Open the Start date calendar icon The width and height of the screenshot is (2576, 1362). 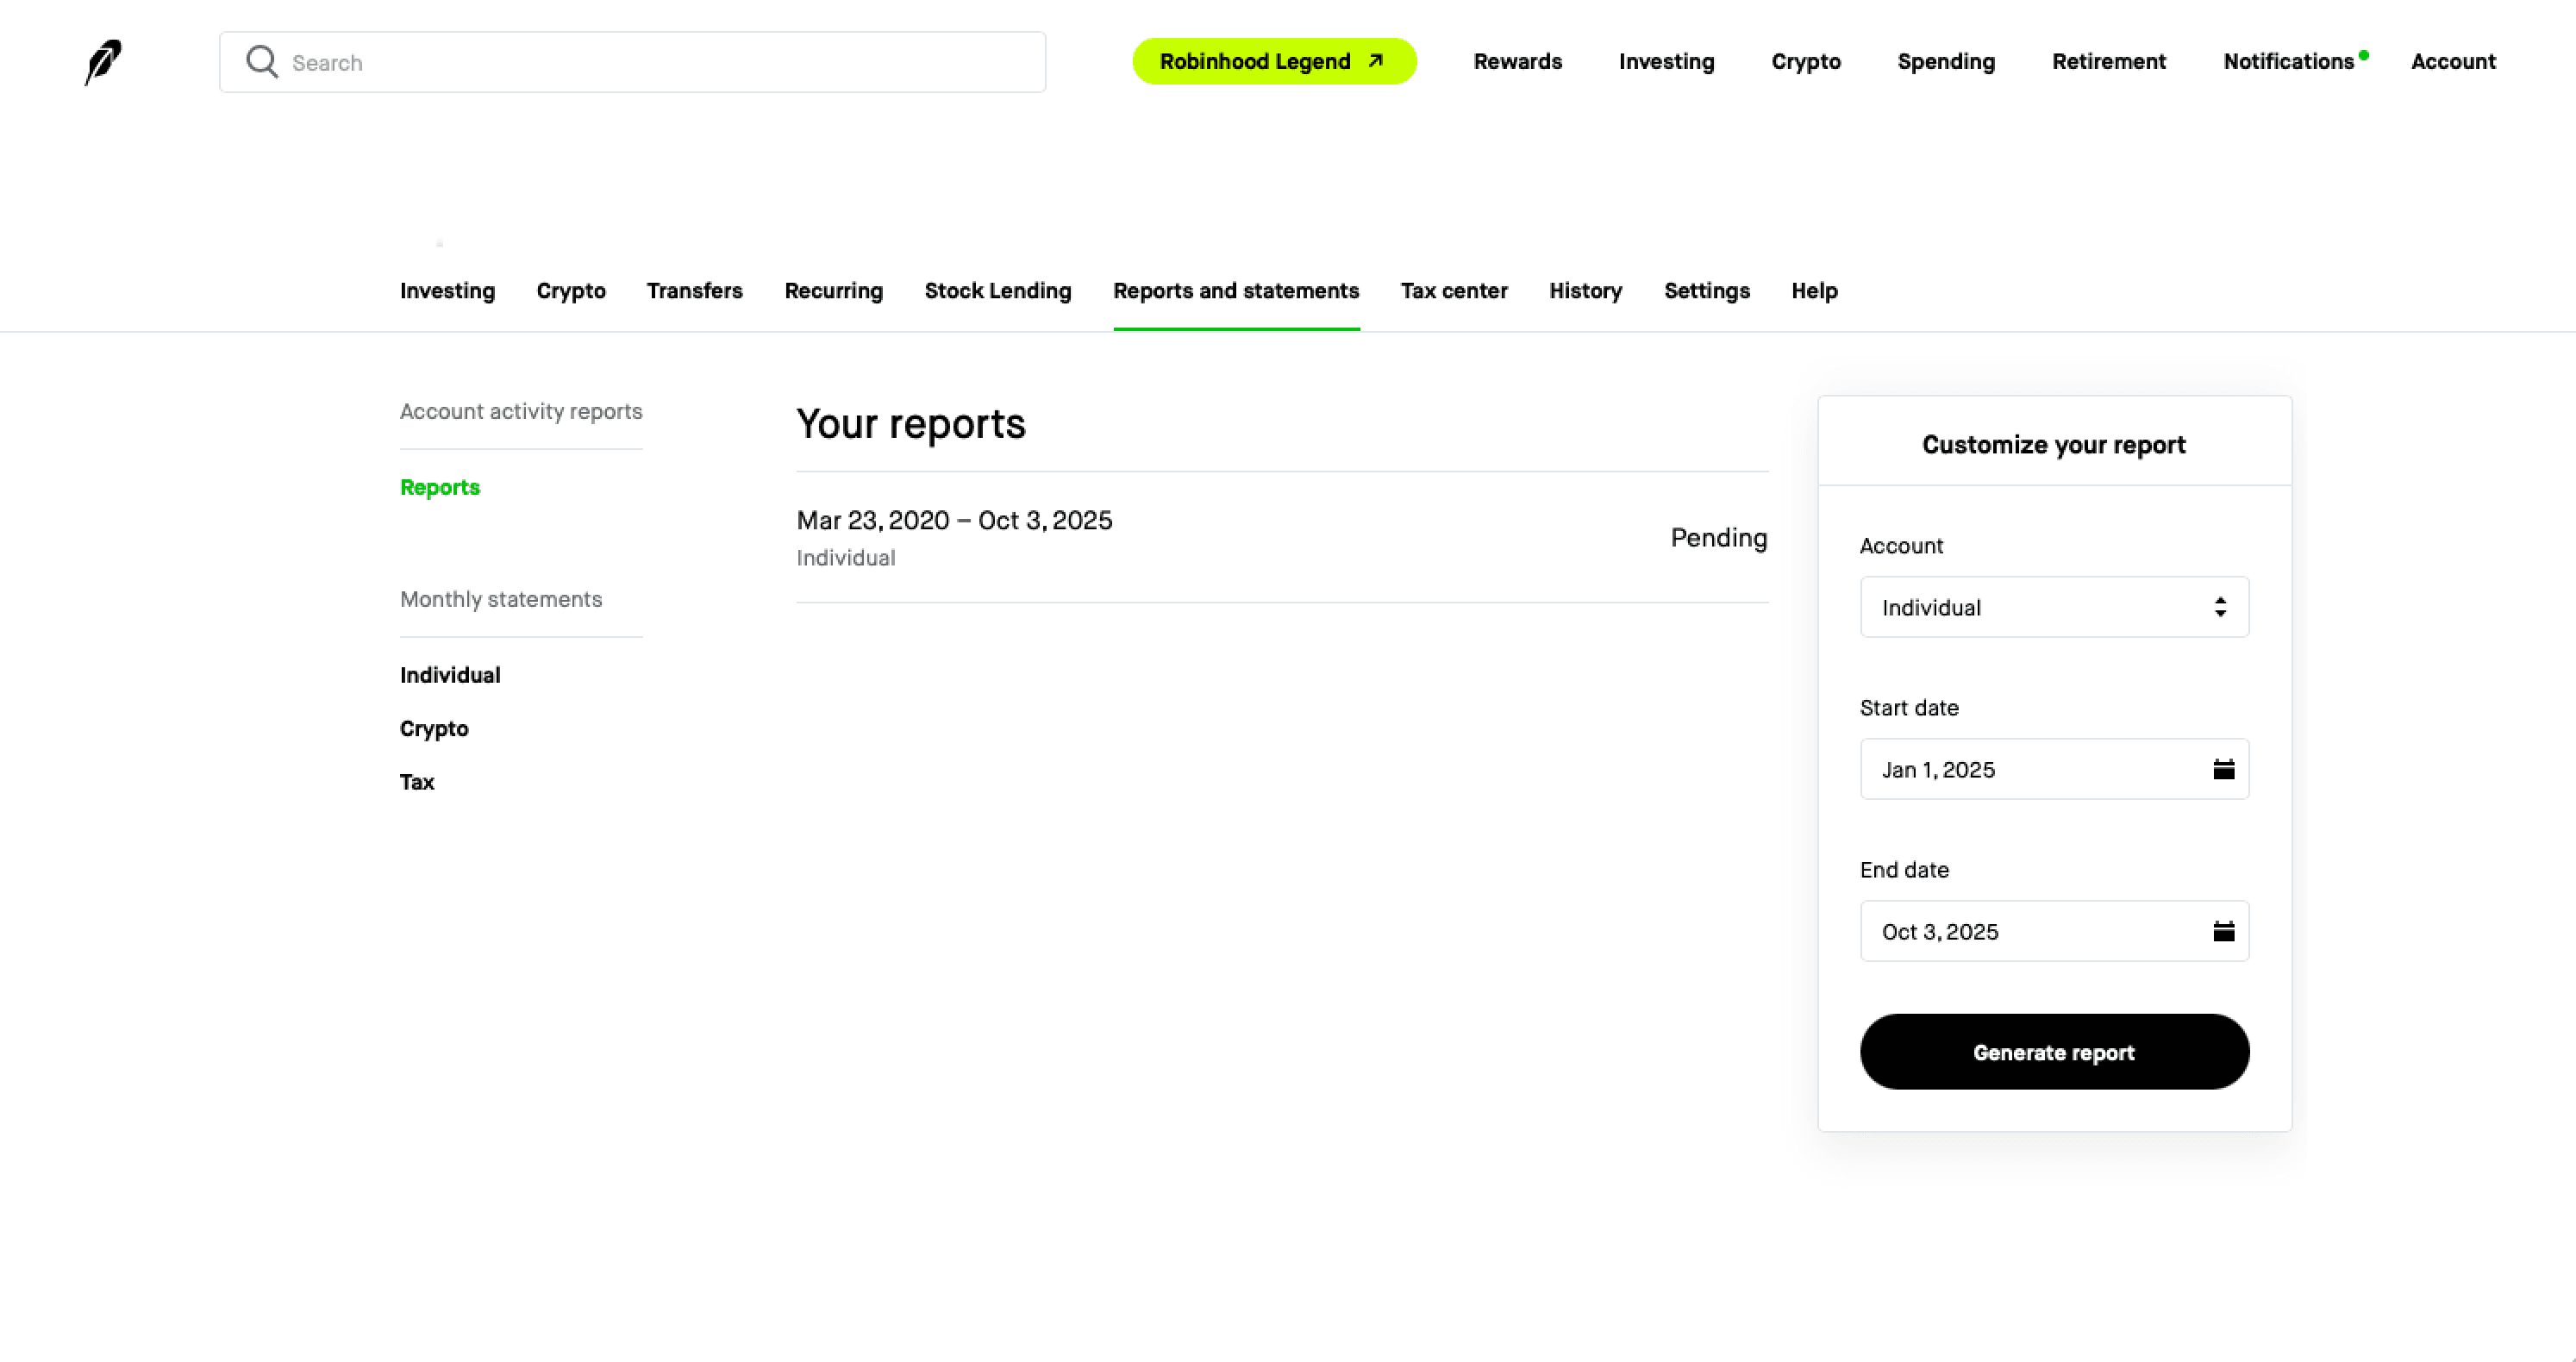2223,769
